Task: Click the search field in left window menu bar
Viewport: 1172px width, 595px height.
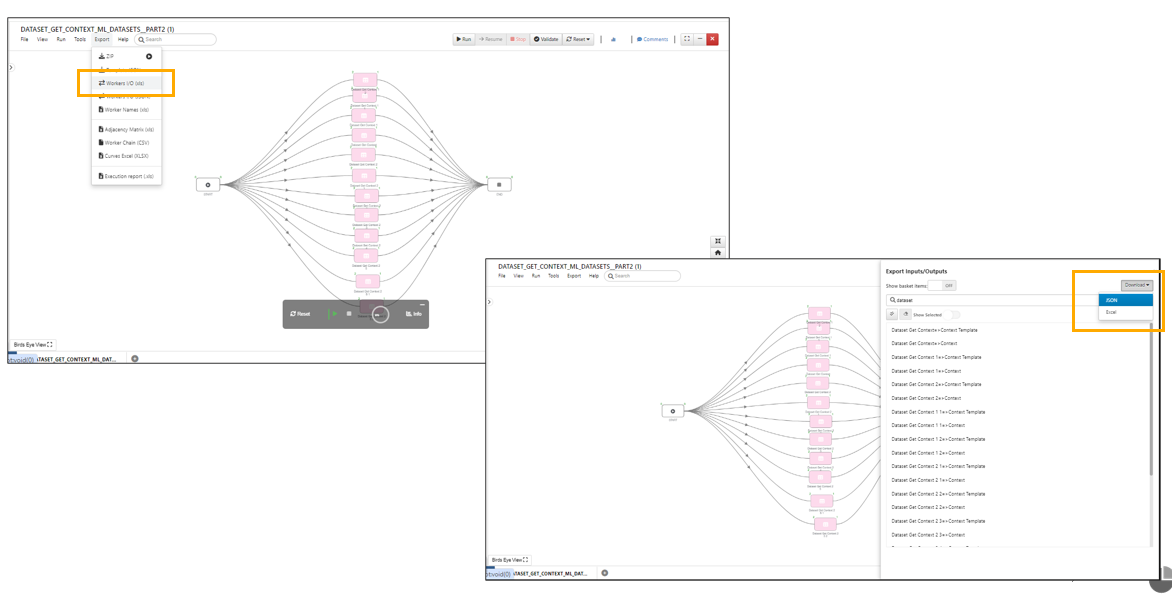Action: [x=178, y=39]
